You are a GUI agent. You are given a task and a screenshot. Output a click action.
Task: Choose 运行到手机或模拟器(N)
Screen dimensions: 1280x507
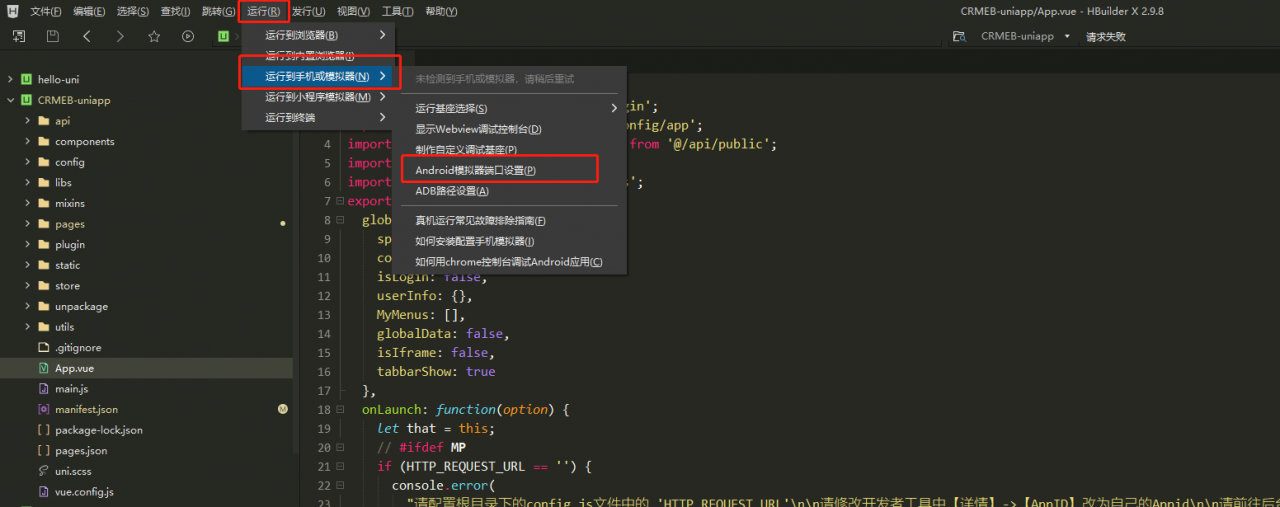pyautogui.click(x=319, y=76)
